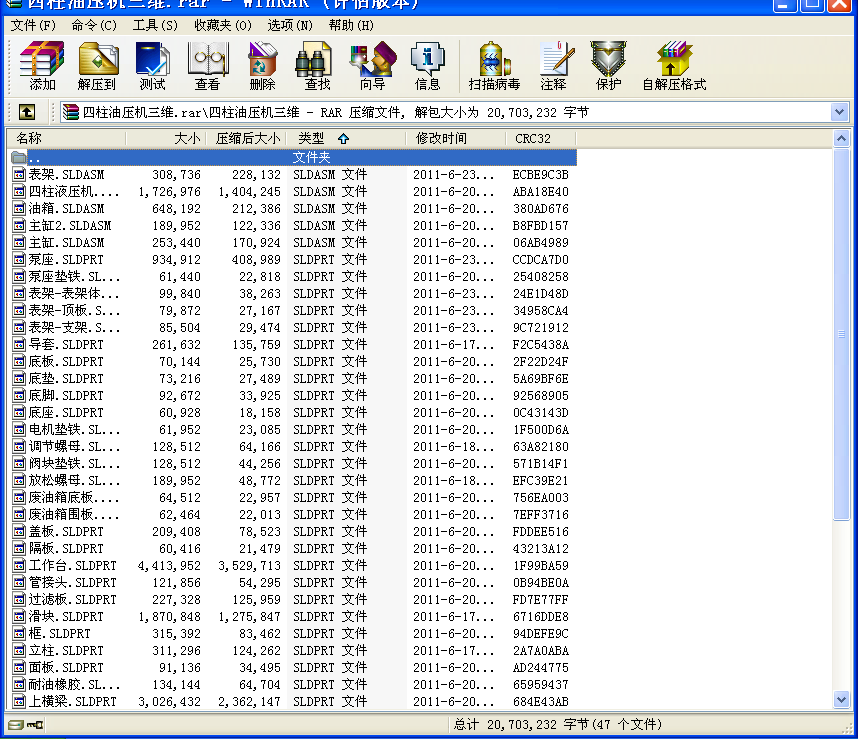Run the 测试 (Test) archive tool
858x739 pixels.
[x=152, y=66]
